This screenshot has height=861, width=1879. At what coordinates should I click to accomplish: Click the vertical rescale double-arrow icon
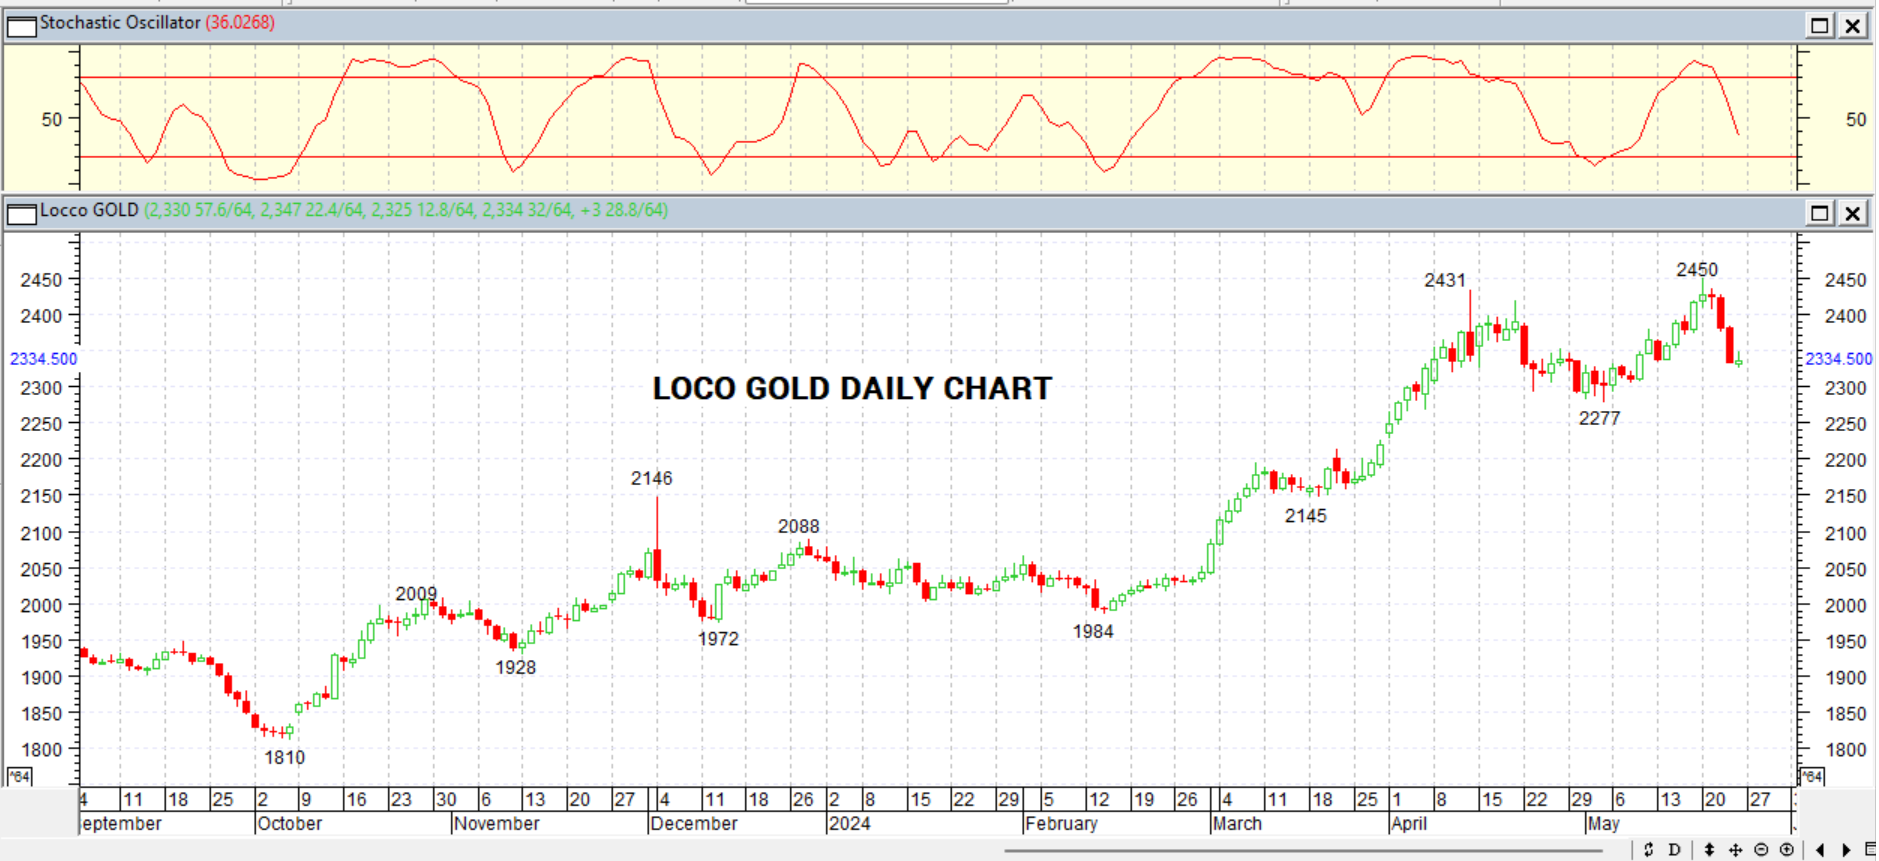tap(1709, 850)
